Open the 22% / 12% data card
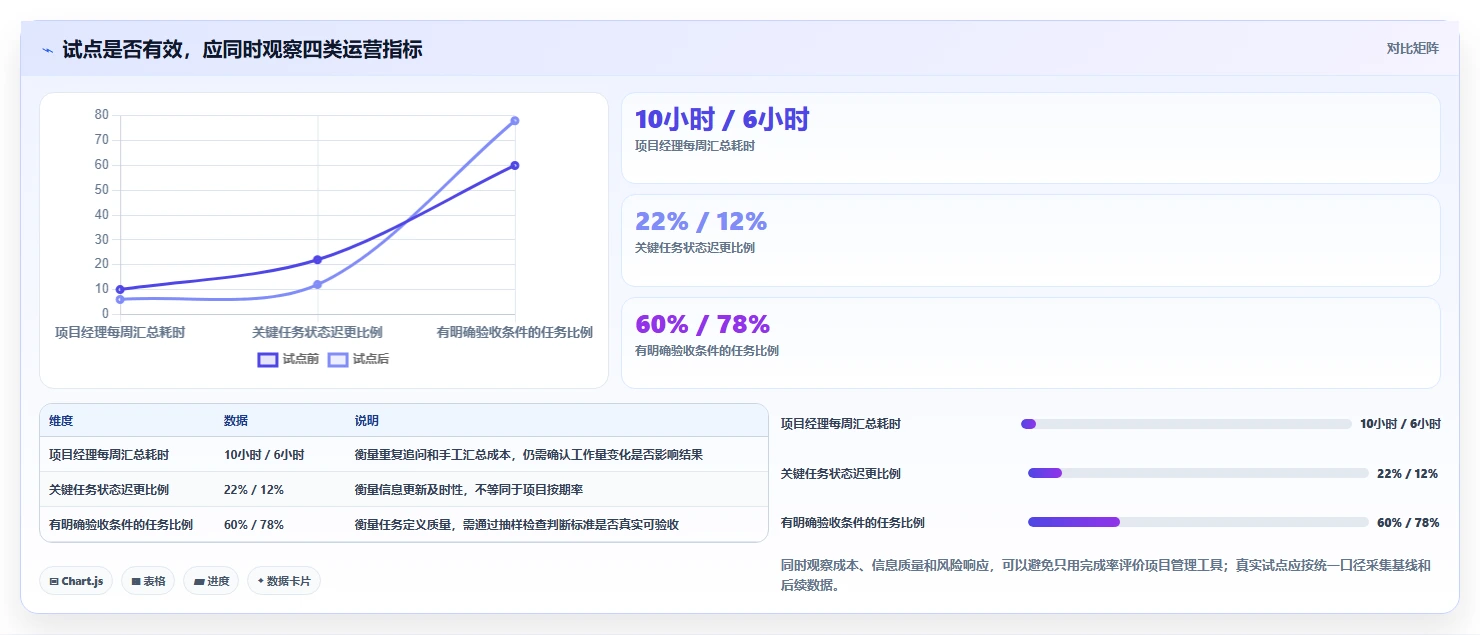The width and height of the screenshot is (1480, 635). pyautogui.click(x=1031, y=241)
